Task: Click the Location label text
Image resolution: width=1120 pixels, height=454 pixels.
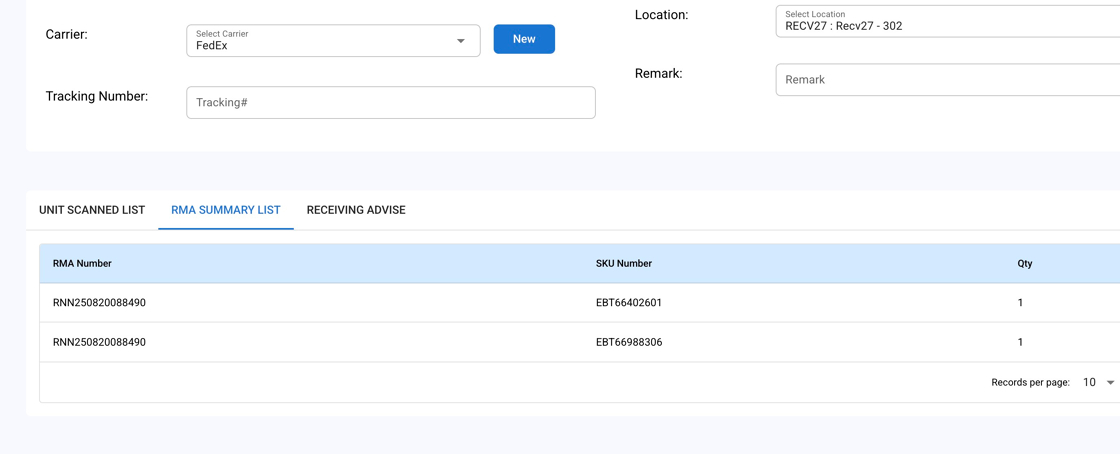Action: point(661,15)
